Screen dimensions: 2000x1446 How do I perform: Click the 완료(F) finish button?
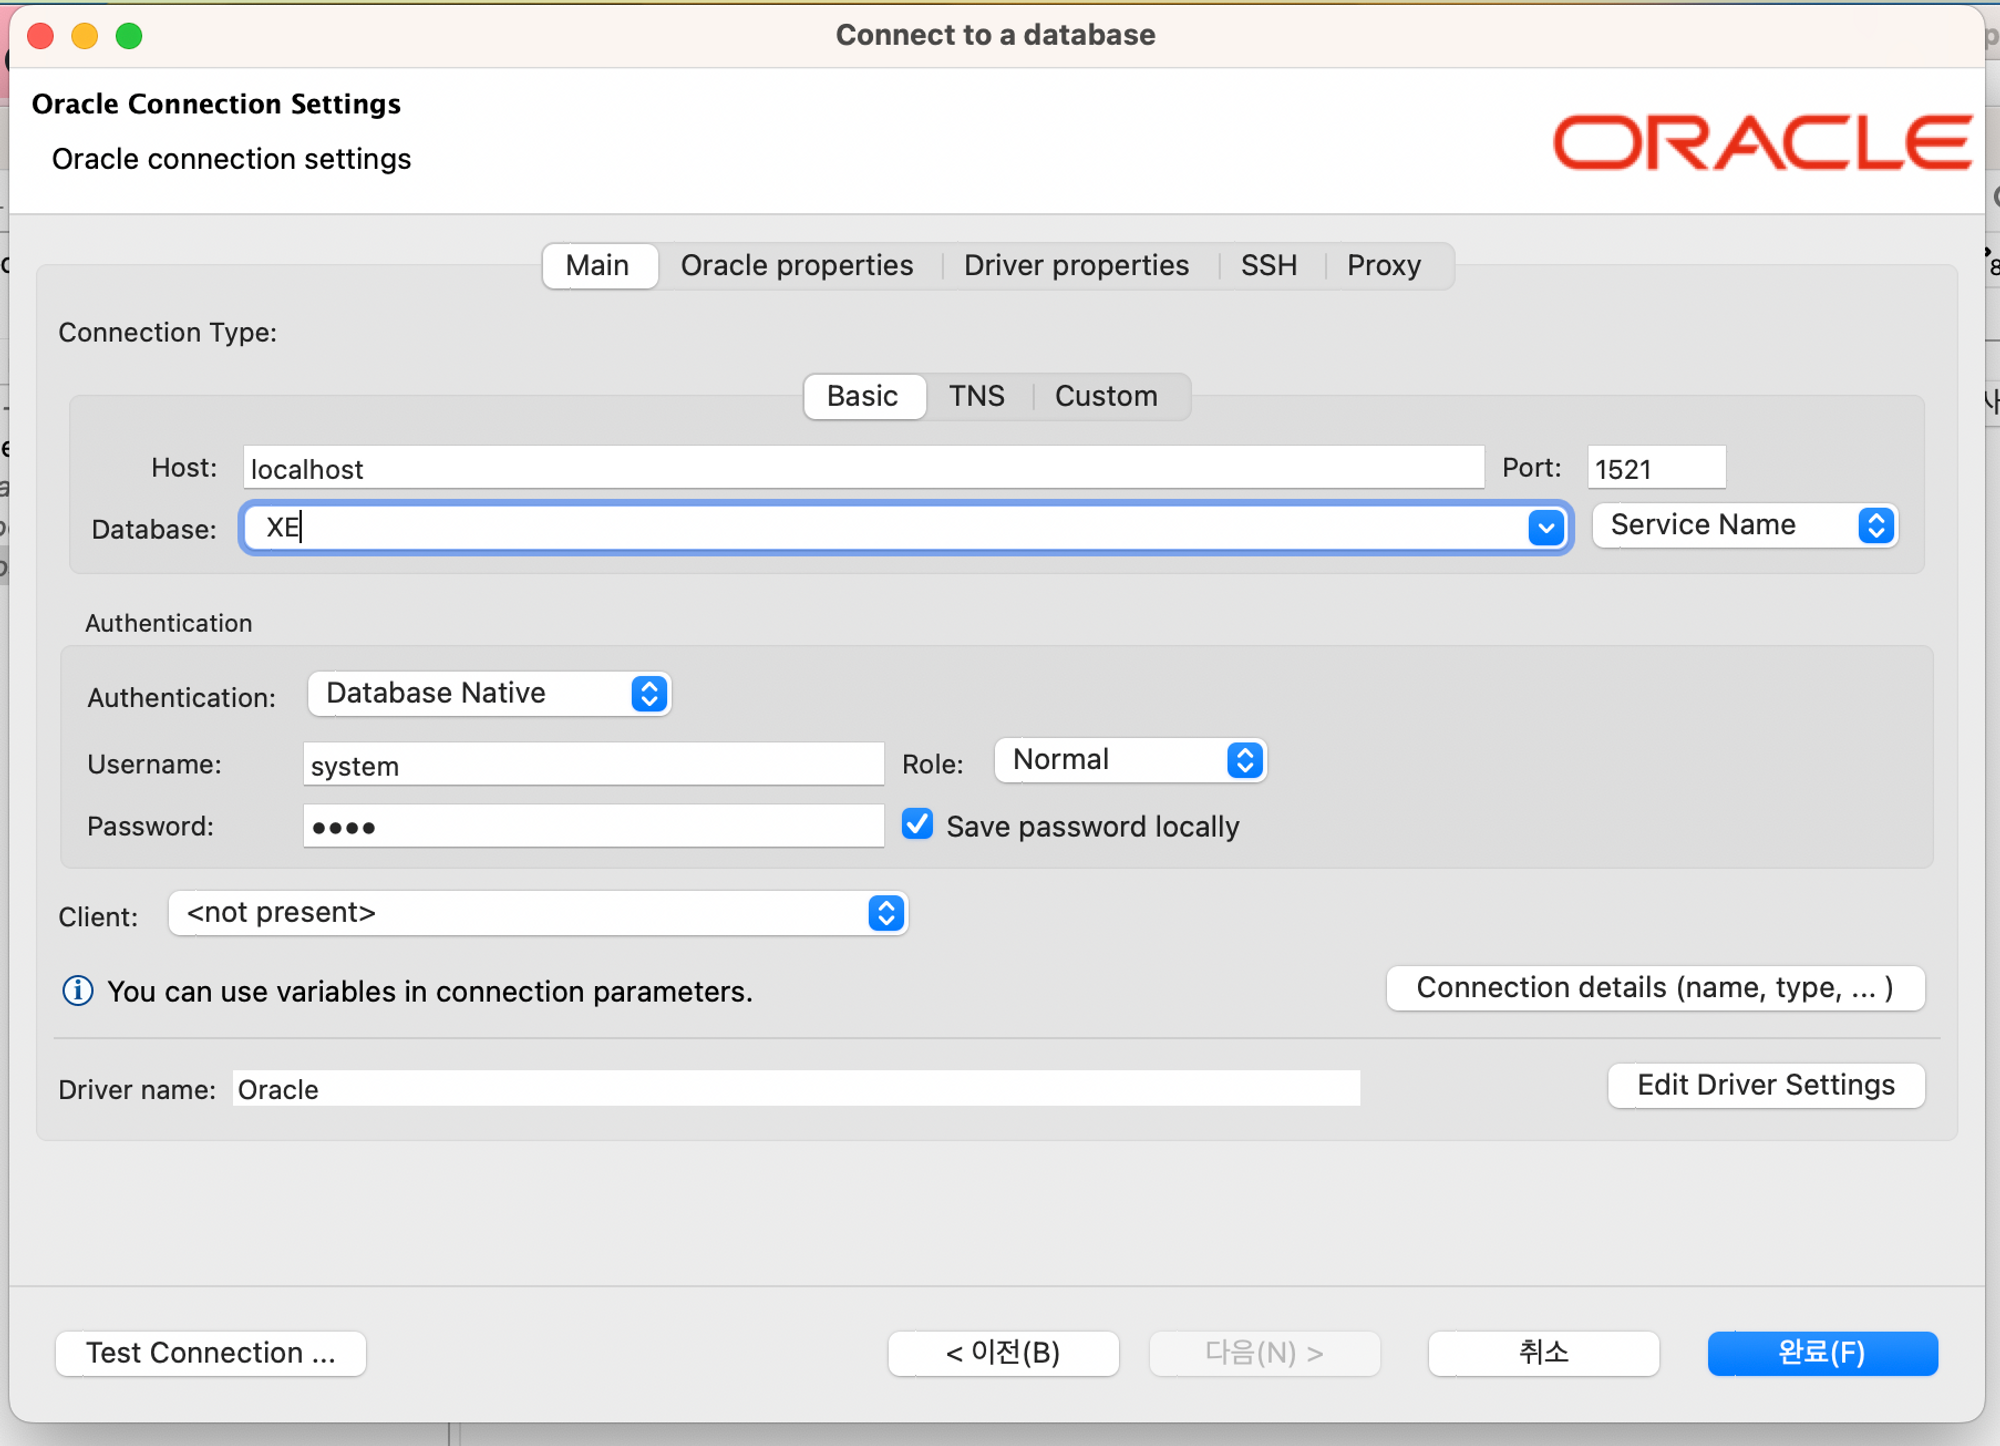[1821, 1353]
